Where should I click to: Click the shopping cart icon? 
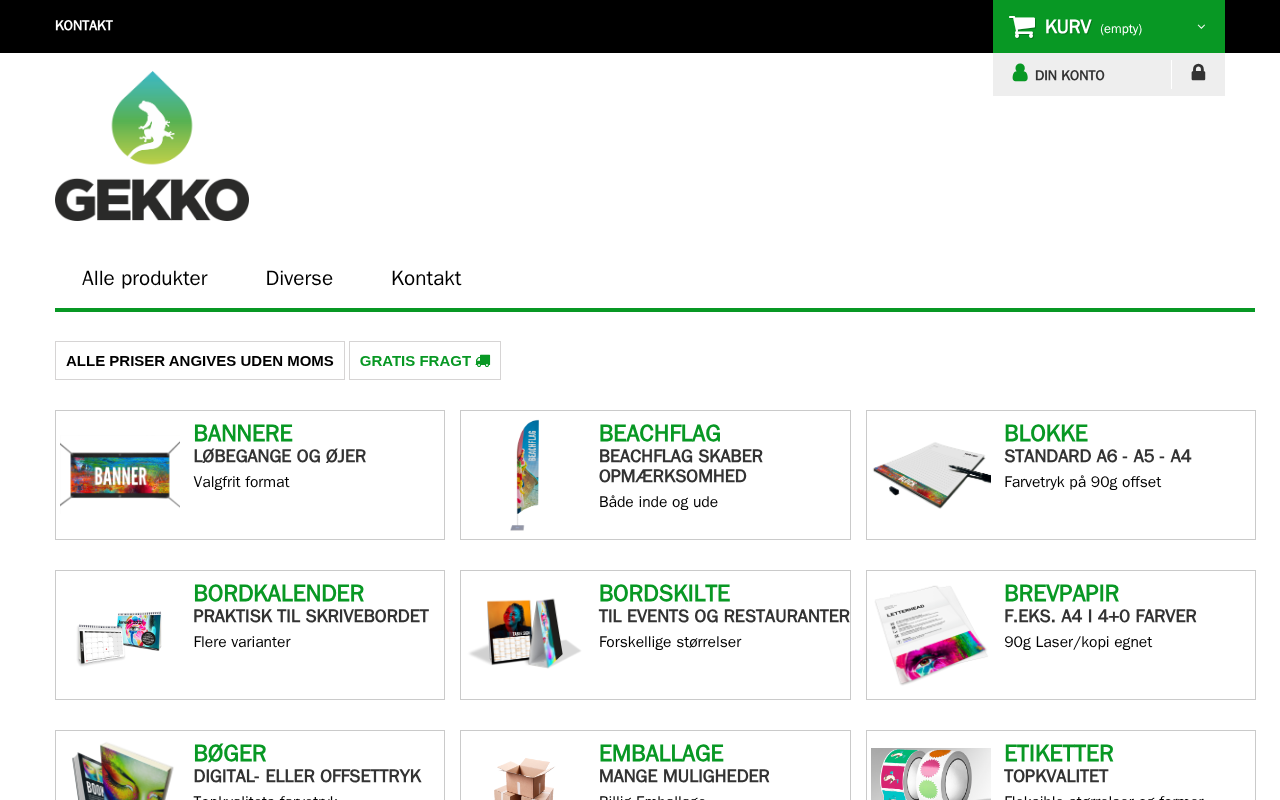click(x=1022, y=27)
